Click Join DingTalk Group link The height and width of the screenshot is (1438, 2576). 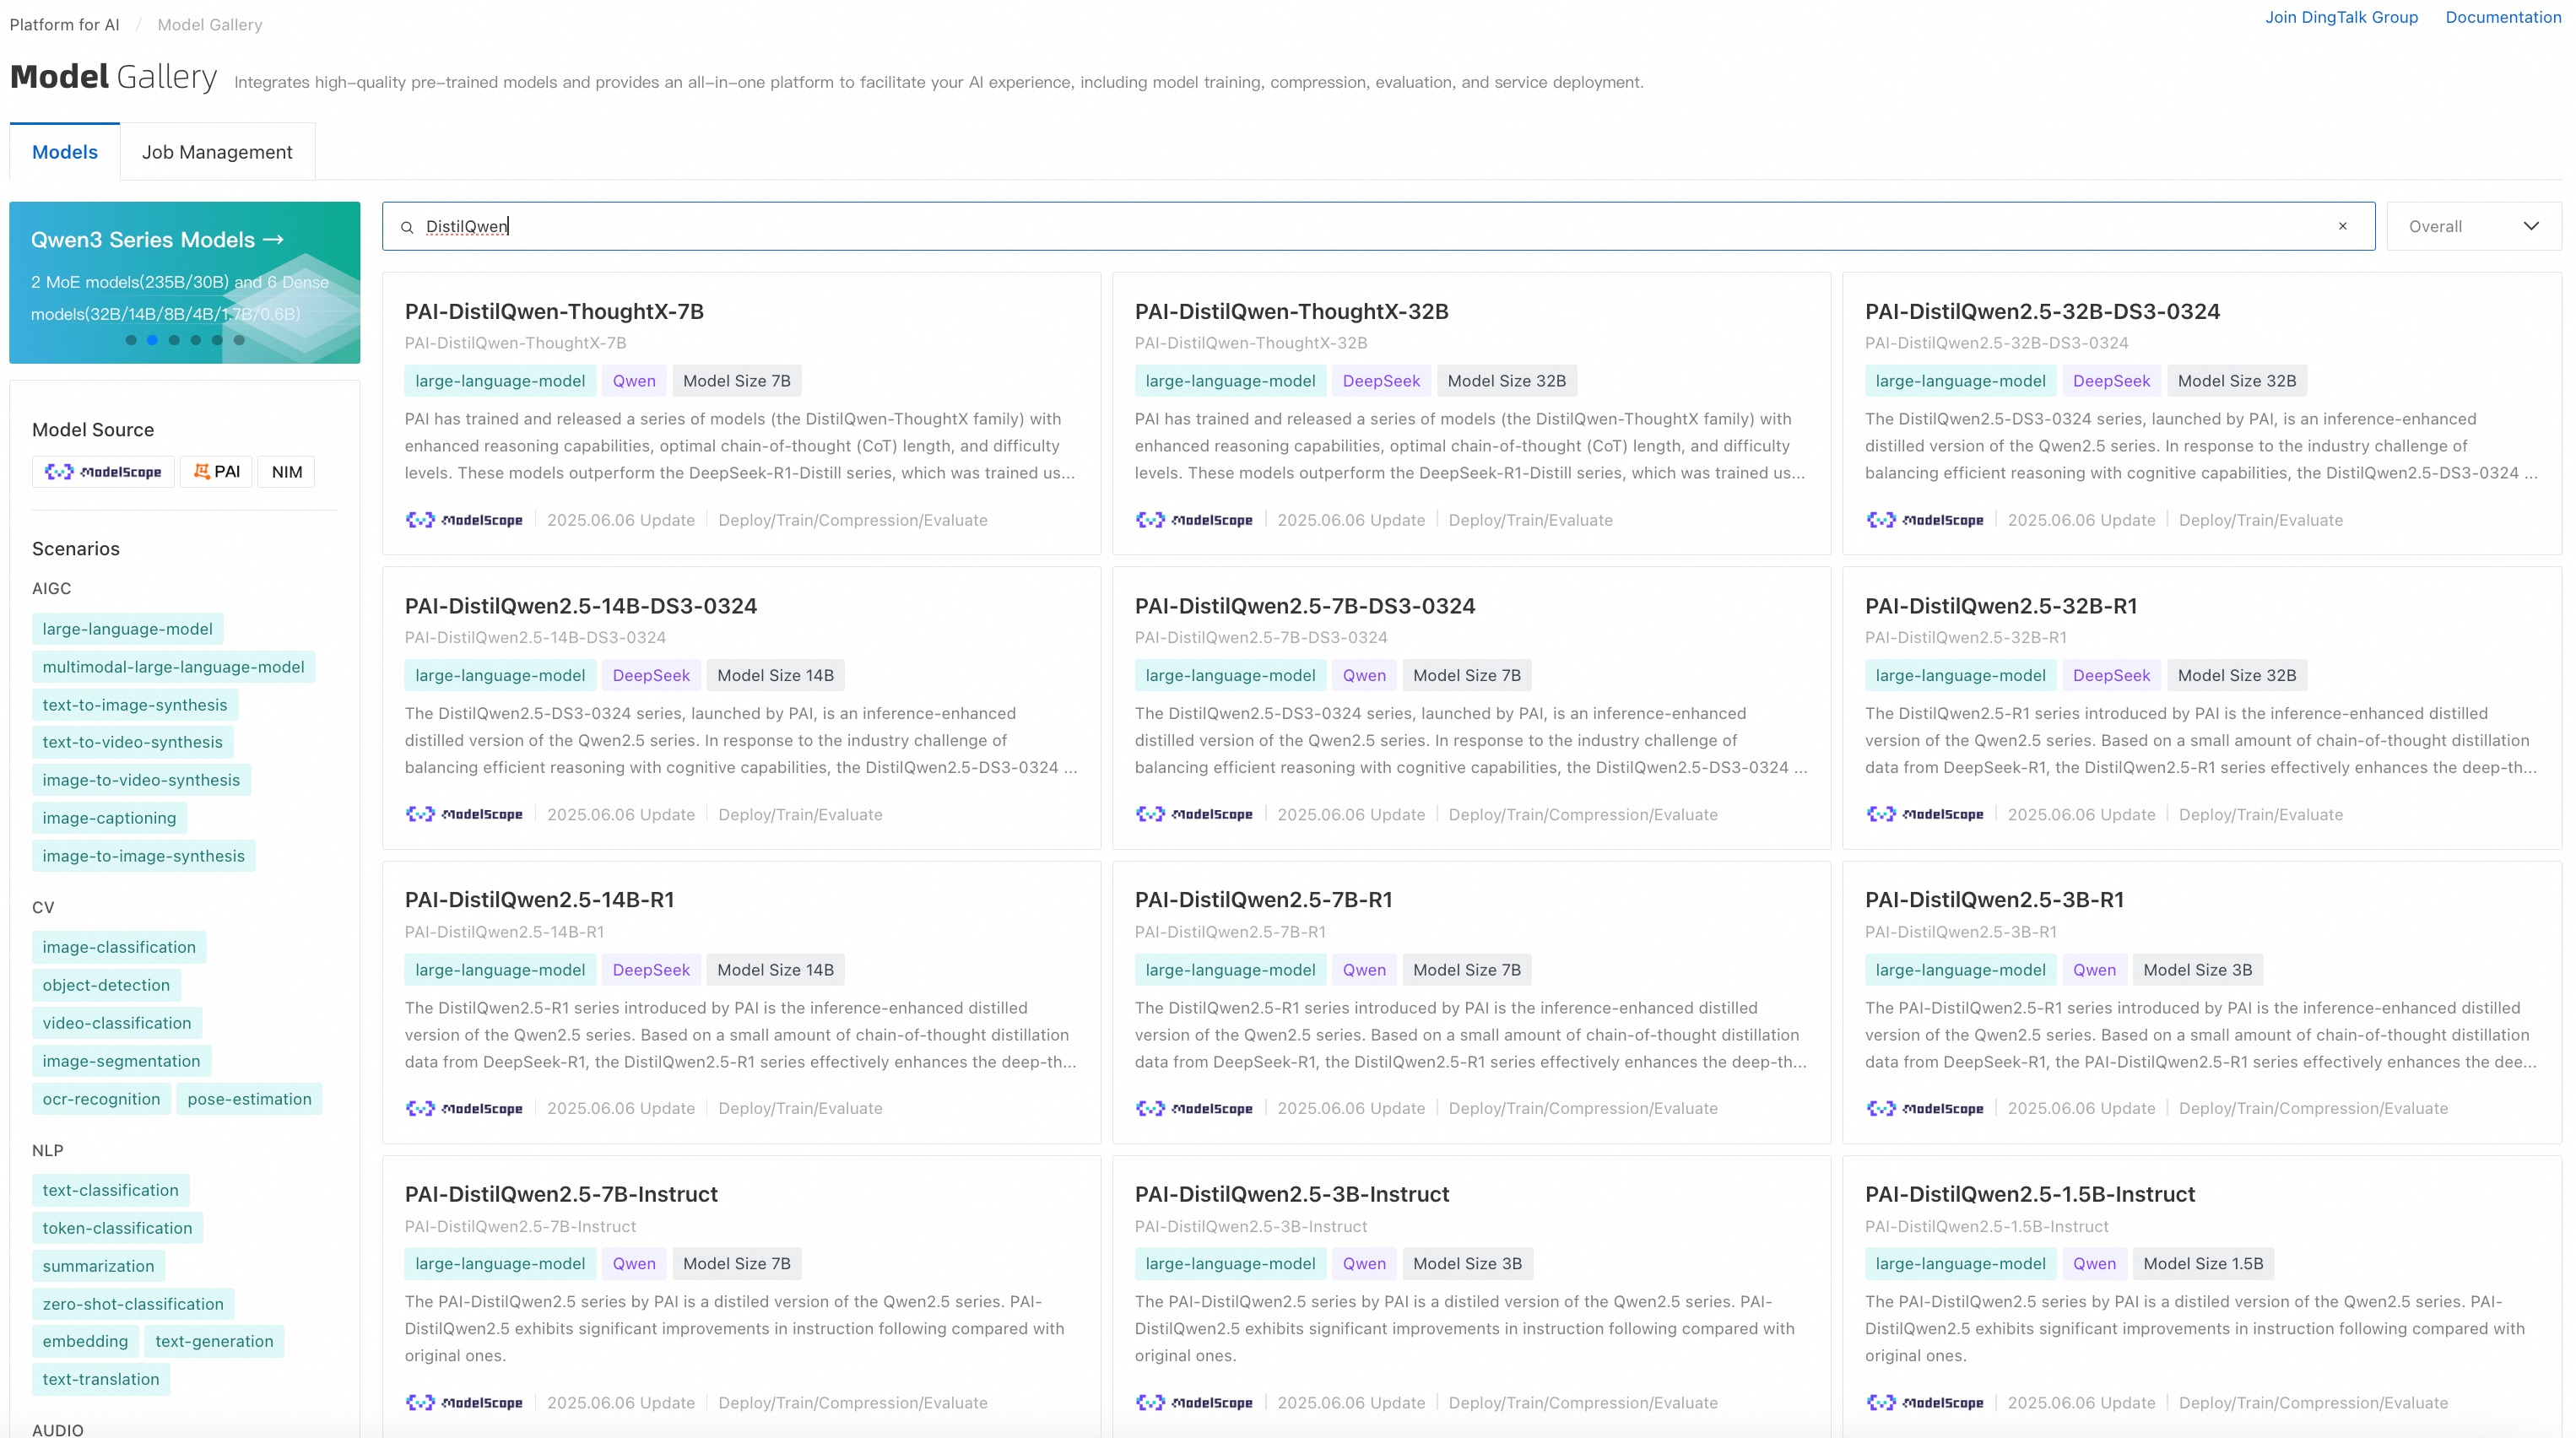pyautogui.click(x=2341, y=17)
